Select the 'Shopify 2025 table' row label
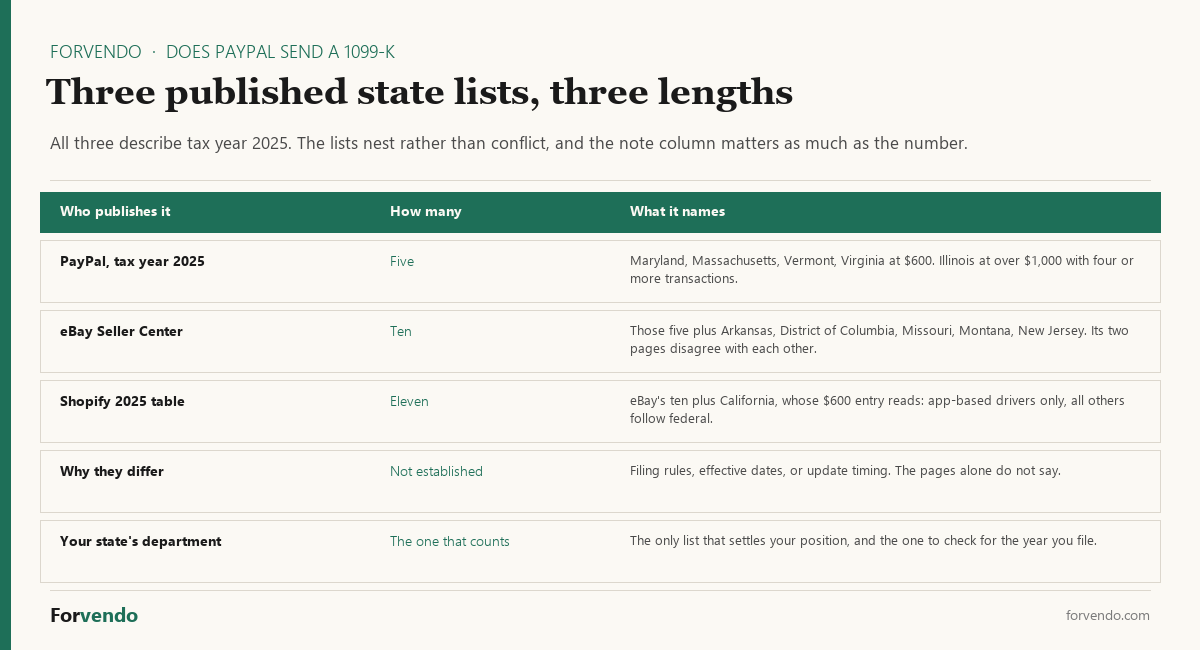 (122, 402)
